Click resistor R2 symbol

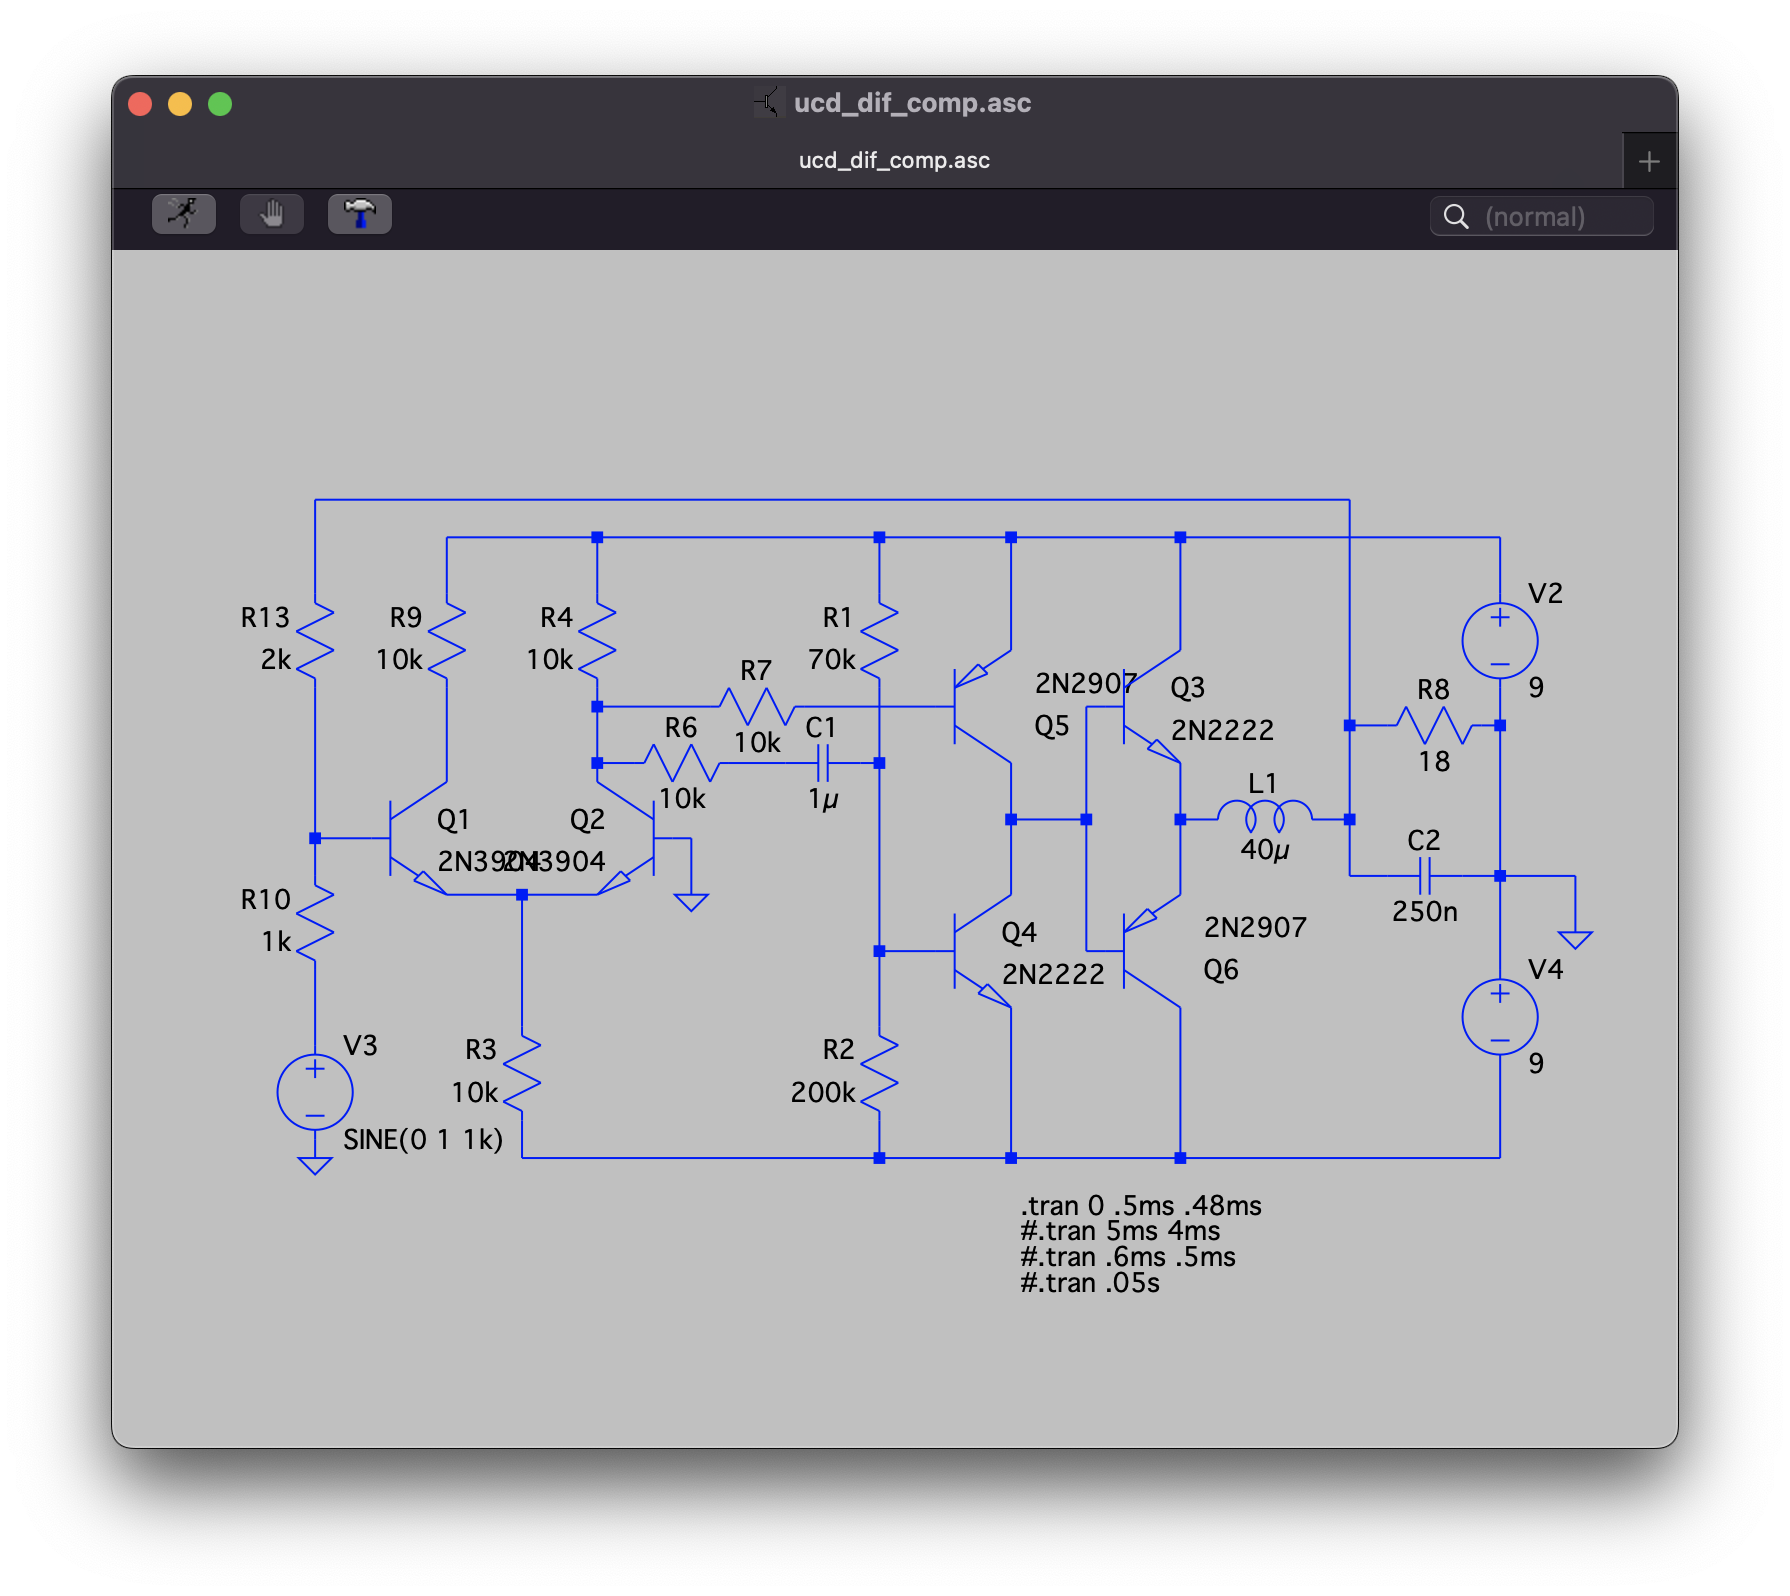pos(879,1073)
